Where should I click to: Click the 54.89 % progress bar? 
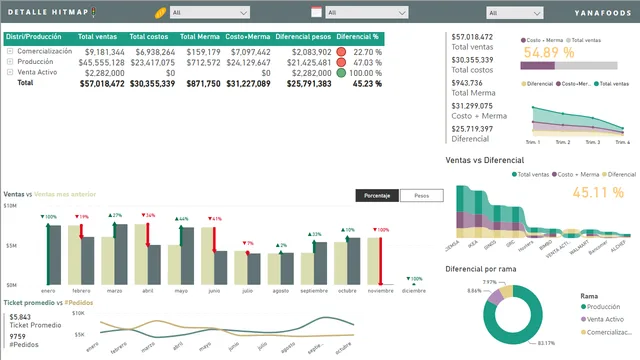pyautogui.click(x=569, y=65)
